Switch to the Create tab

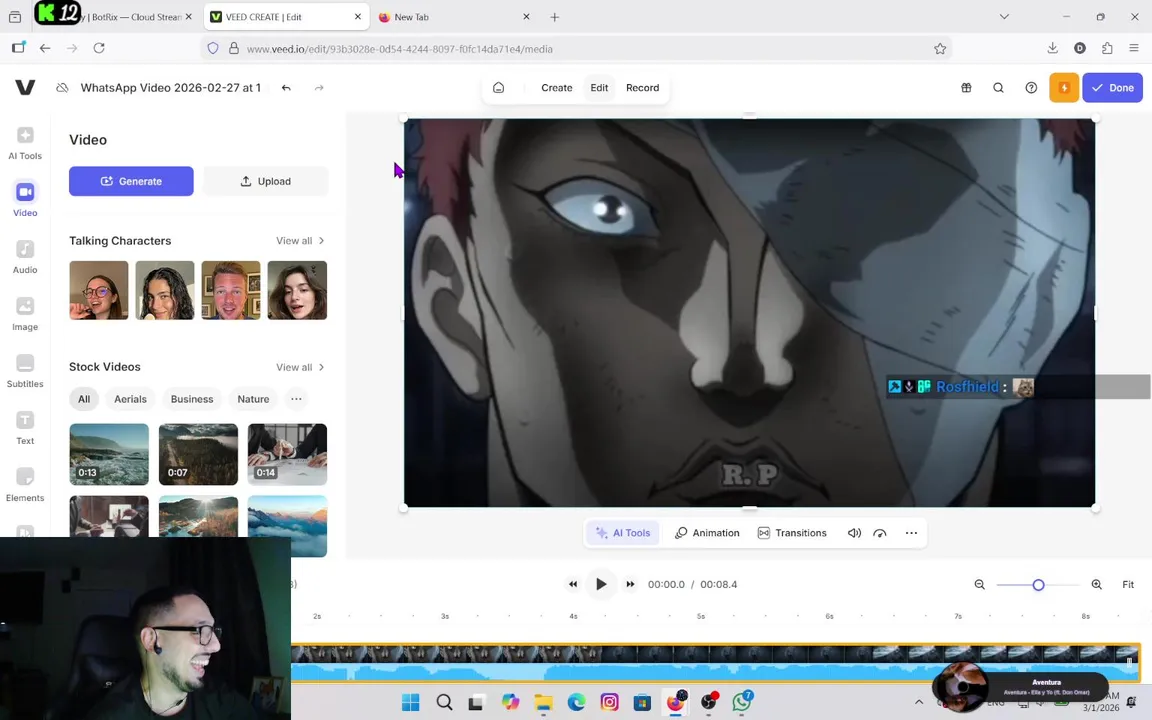coord(556,87)
